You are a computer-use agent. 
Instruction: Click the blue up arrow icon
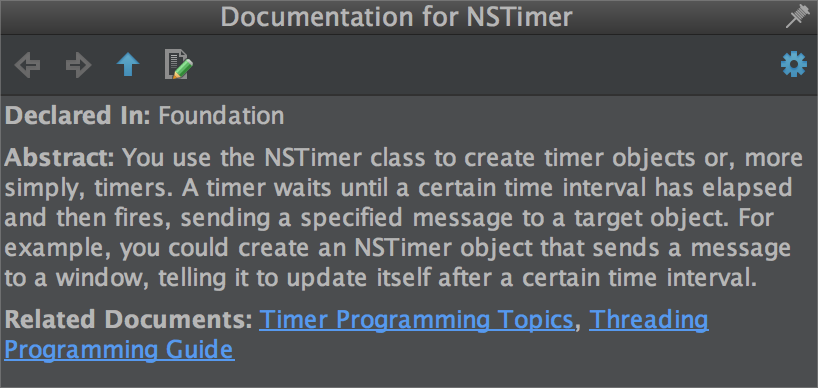coord(128,65)
